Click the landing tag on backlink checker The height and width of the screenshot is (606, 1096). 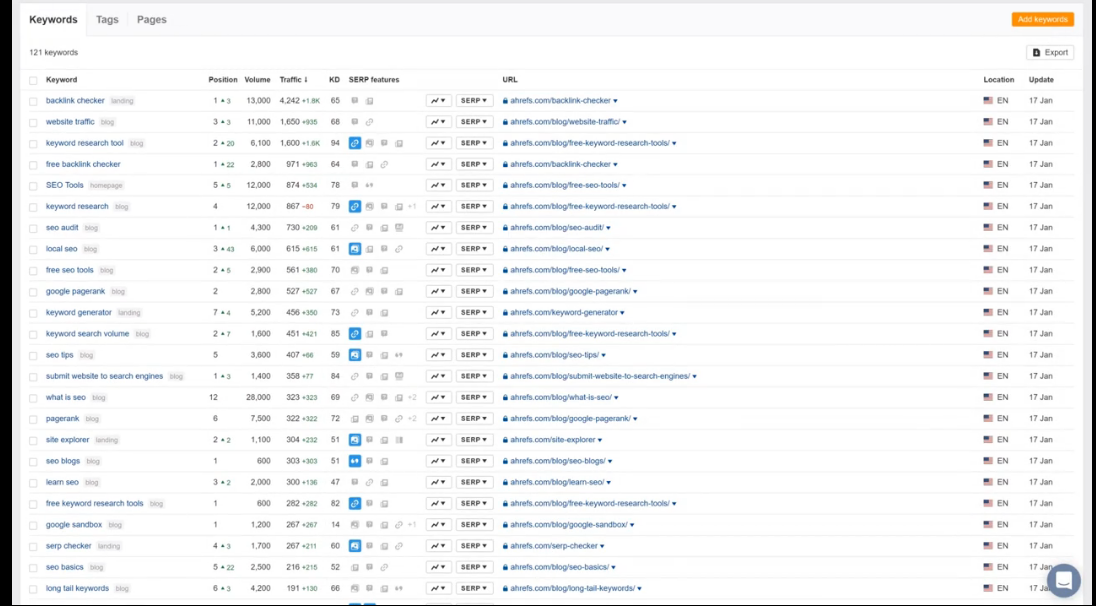point(122,101)
